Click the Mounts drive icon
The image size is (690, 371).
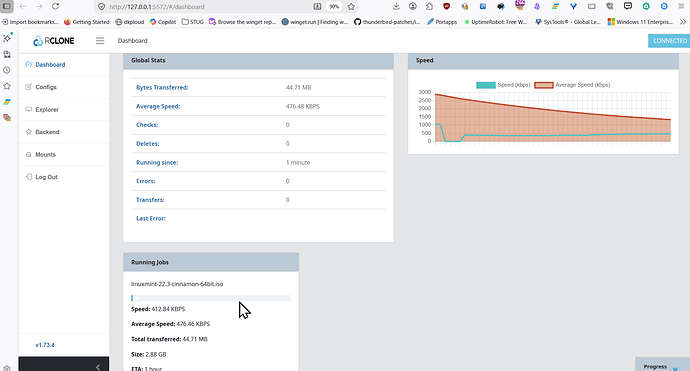point(29,154)
